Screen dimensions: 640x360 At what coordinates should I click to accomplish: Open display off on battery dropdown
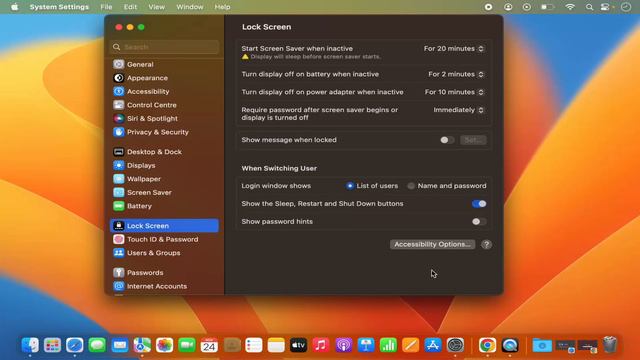click(x=456, y=74)
